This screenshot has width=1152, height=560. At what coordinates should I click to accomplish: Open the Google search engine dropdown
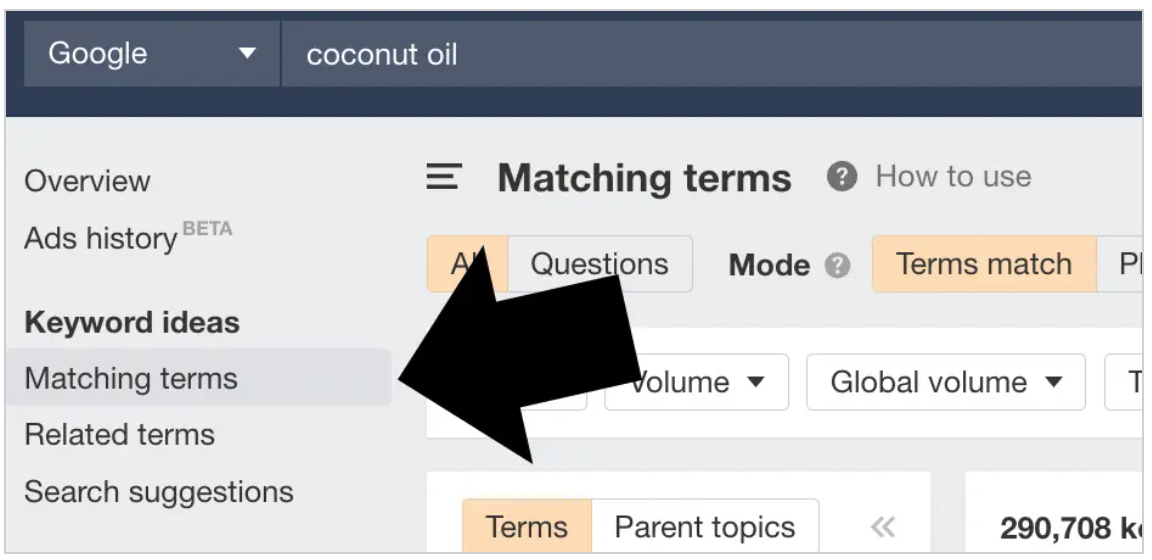(151, 54)
